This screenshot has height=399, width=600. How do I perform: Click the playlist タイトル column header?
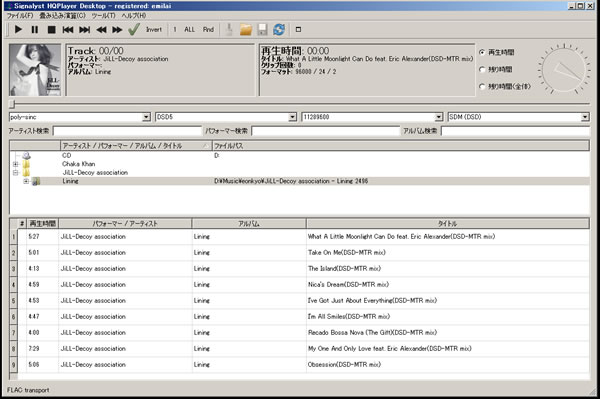tap(448, 223)
